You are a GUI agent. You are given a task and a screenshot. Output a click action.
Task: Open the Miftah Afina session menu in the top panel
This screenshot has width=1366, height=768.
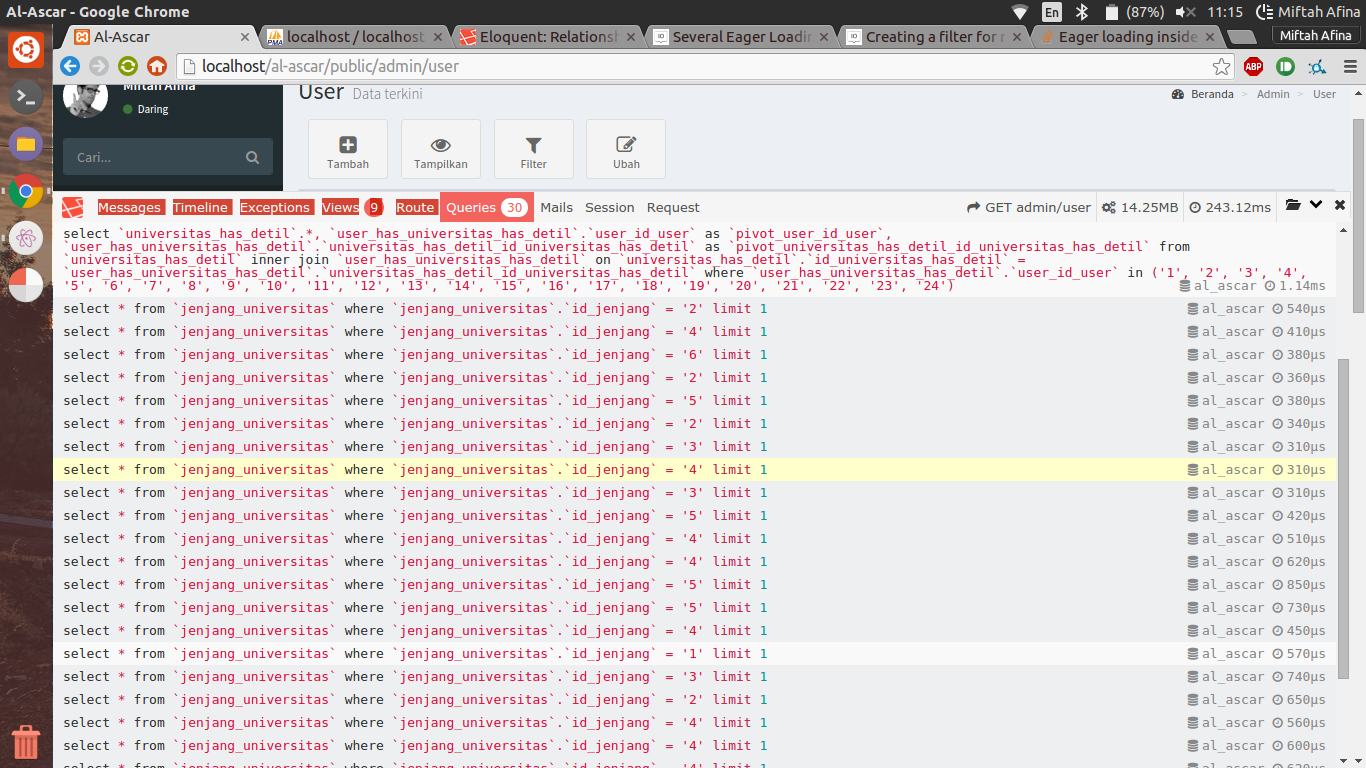[1310, 12]
